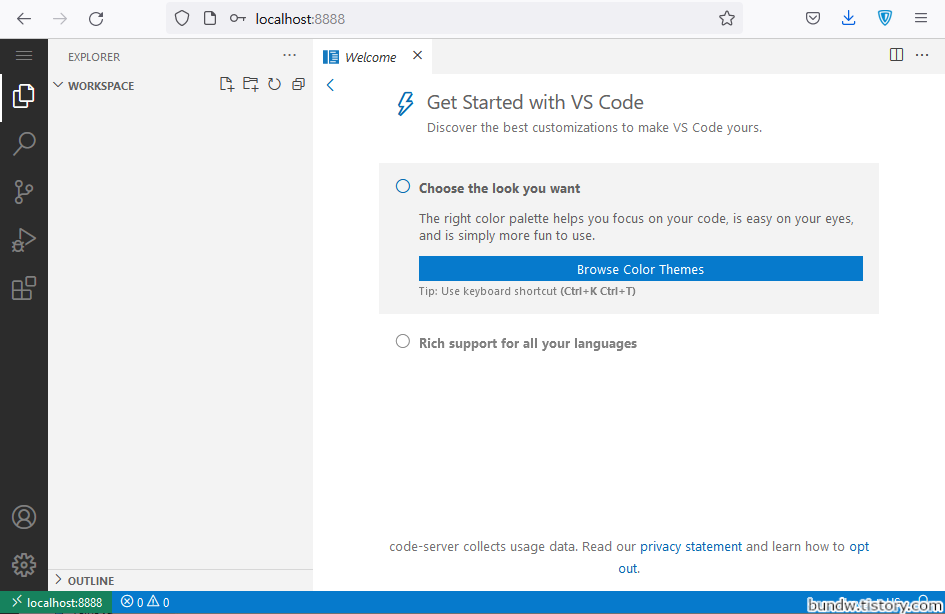Show tracking protection shield info
This screenshot has height=614, width=945.
pyautogui.click(x=182, y=19)
